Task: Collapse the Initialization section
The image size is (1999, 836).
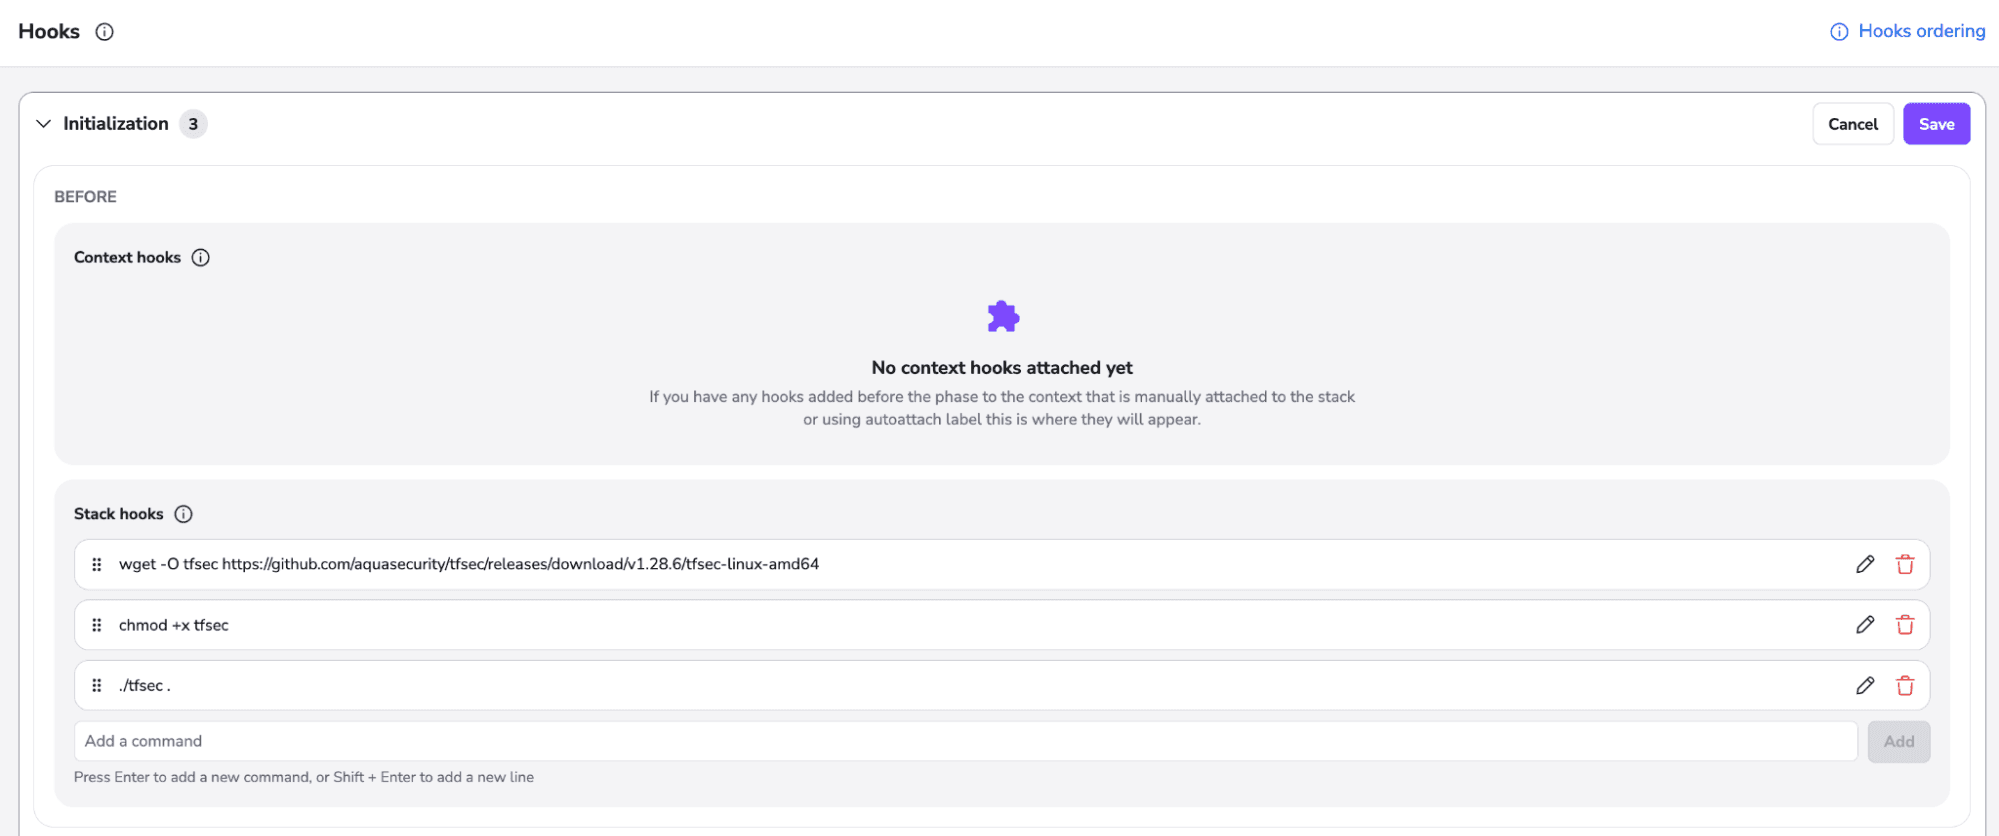Action: (44, 123)
